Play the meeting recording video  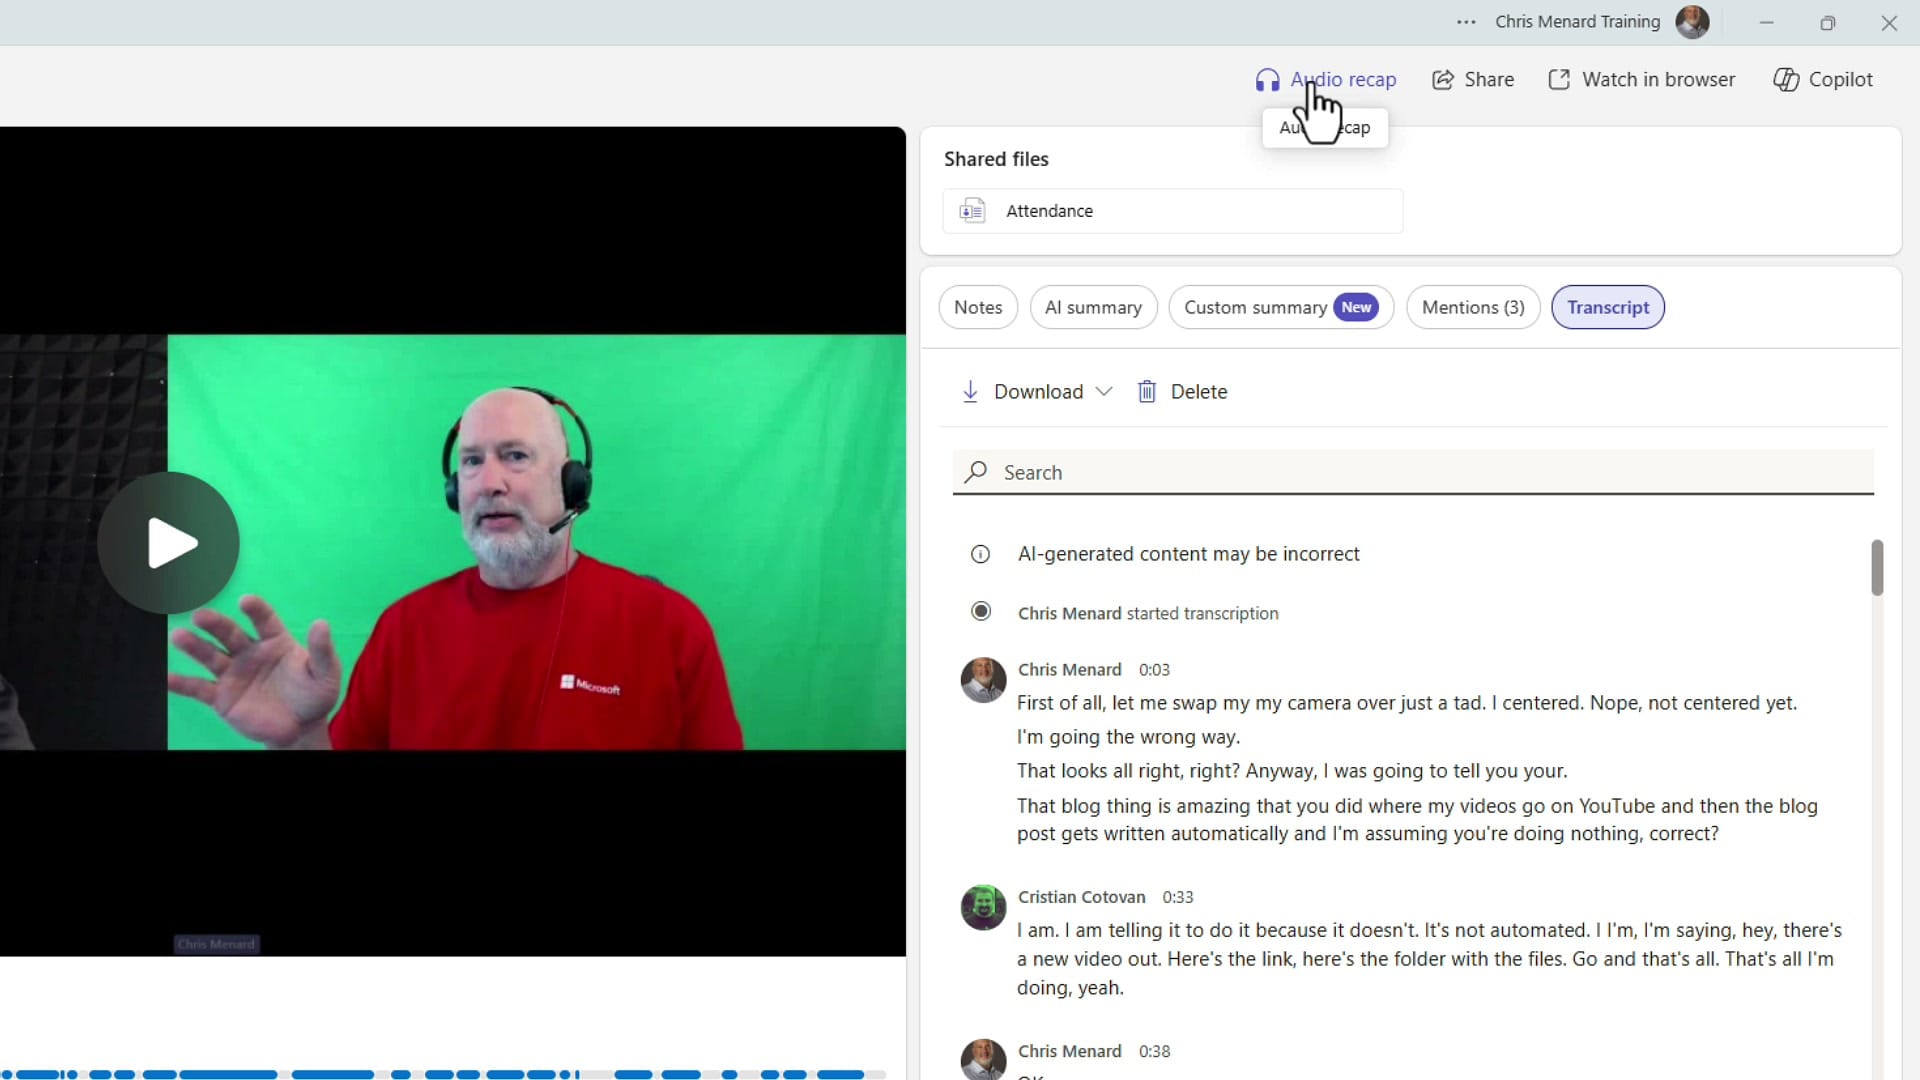169,543
